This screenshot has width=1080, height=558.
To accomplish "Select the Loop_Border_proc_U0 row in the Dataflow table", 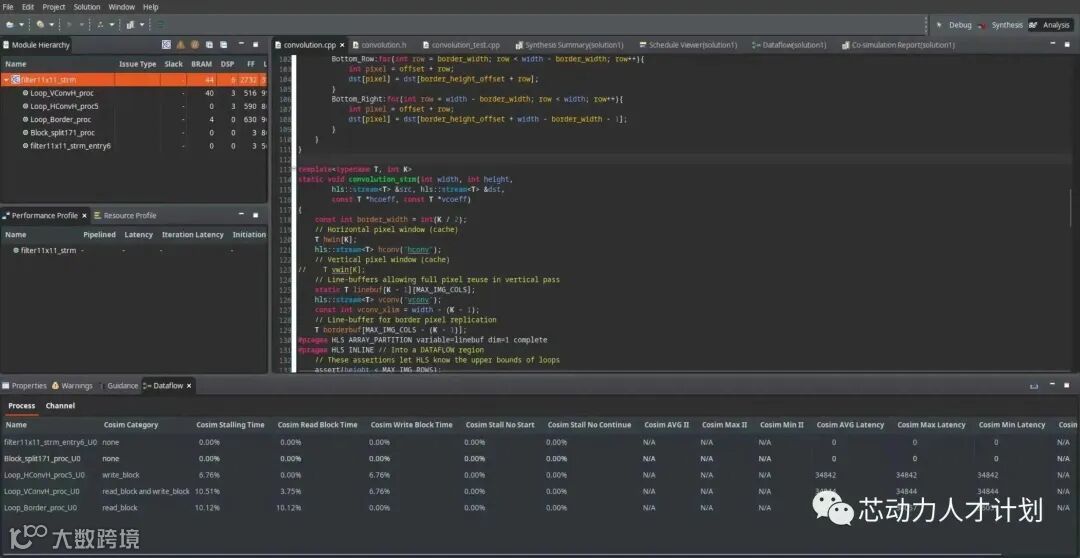I will tap(539, 508).
